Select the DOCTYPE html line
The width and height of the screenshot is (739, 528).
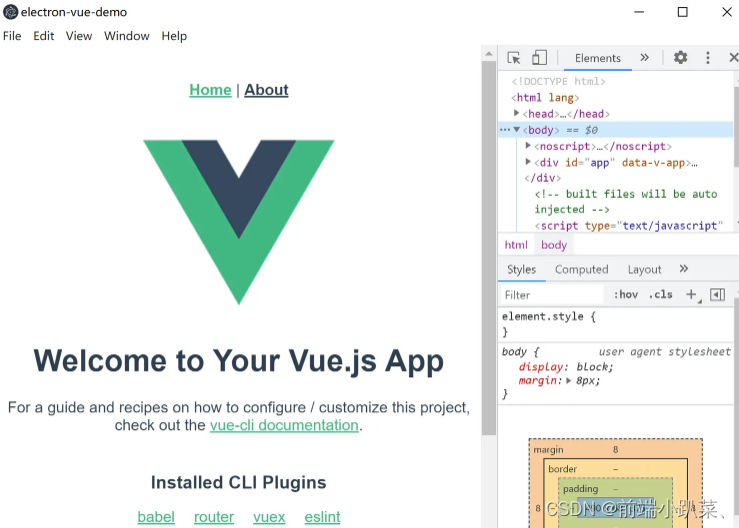coord(558,82)
